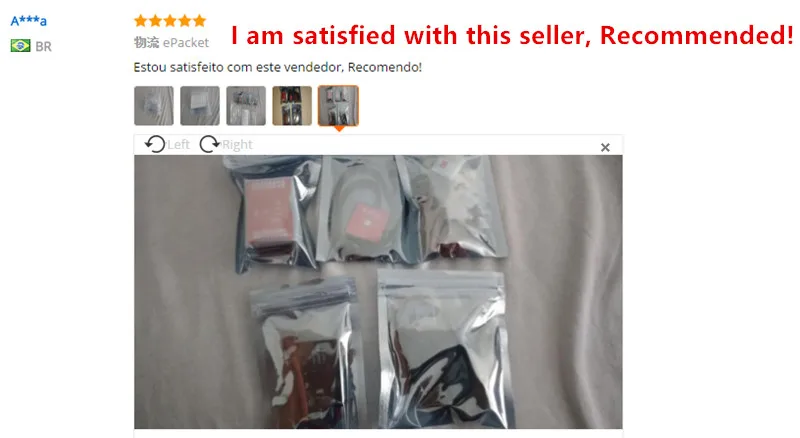The width and height of the screenshot is (800, 438).
Task: Click the enlarged photo of silver bags
Action: pyautogui.click(x=378, y=292)
